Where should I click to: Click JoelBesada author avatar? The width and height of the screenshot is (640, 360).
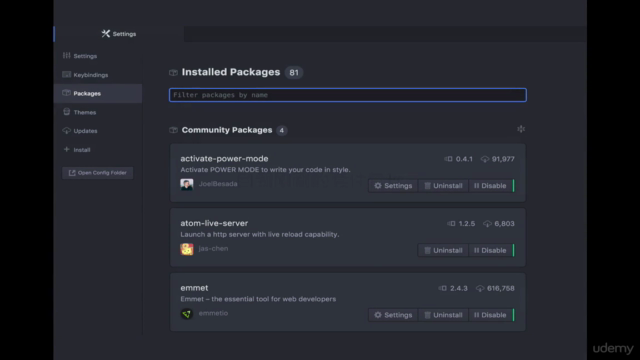(x=187, y=184)
